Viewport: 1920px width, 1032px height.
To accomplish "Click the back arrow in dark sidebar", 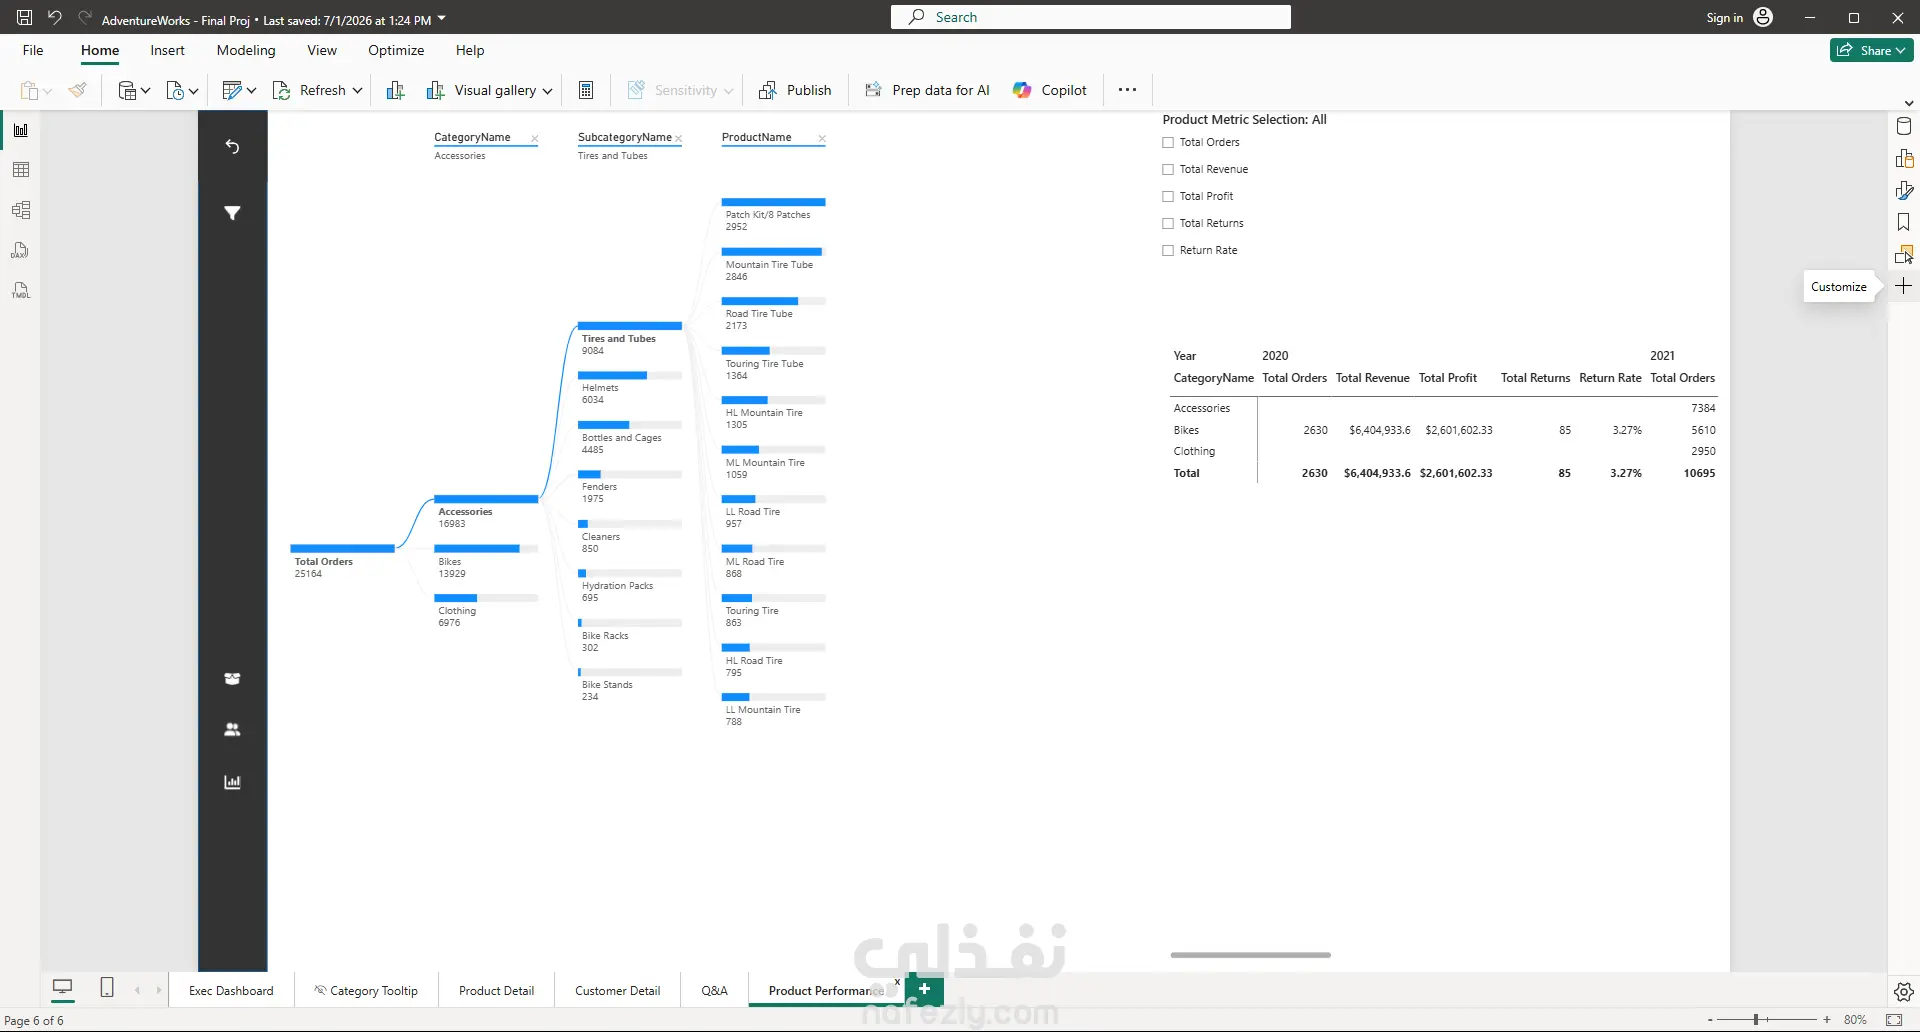I will click(232, 147).
